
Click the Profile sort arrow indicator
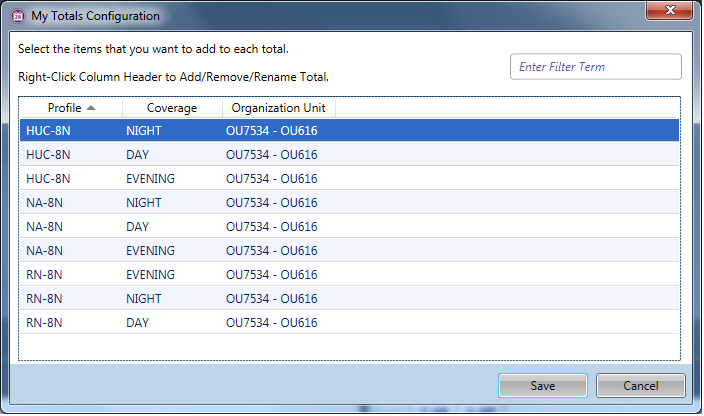click(x=92, y=108)
